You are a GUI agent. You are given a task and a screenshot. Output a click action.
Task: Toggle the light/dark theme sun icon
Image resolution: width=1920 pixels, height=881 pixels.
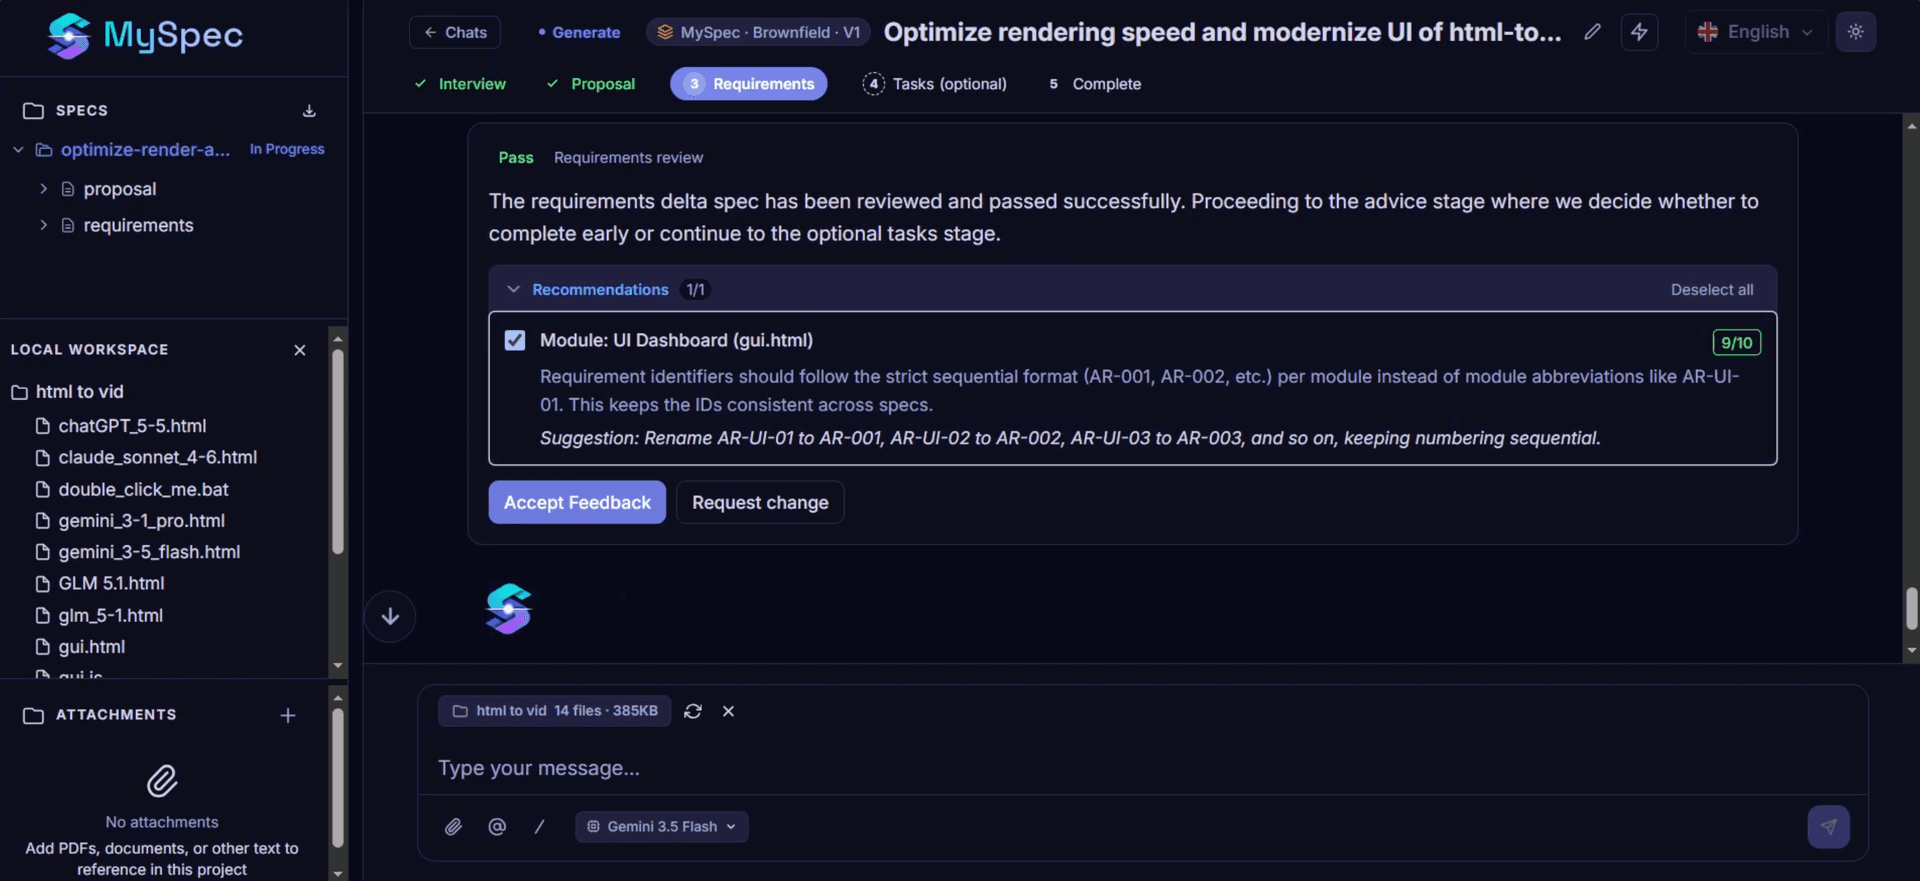(x=1855, y=32)
